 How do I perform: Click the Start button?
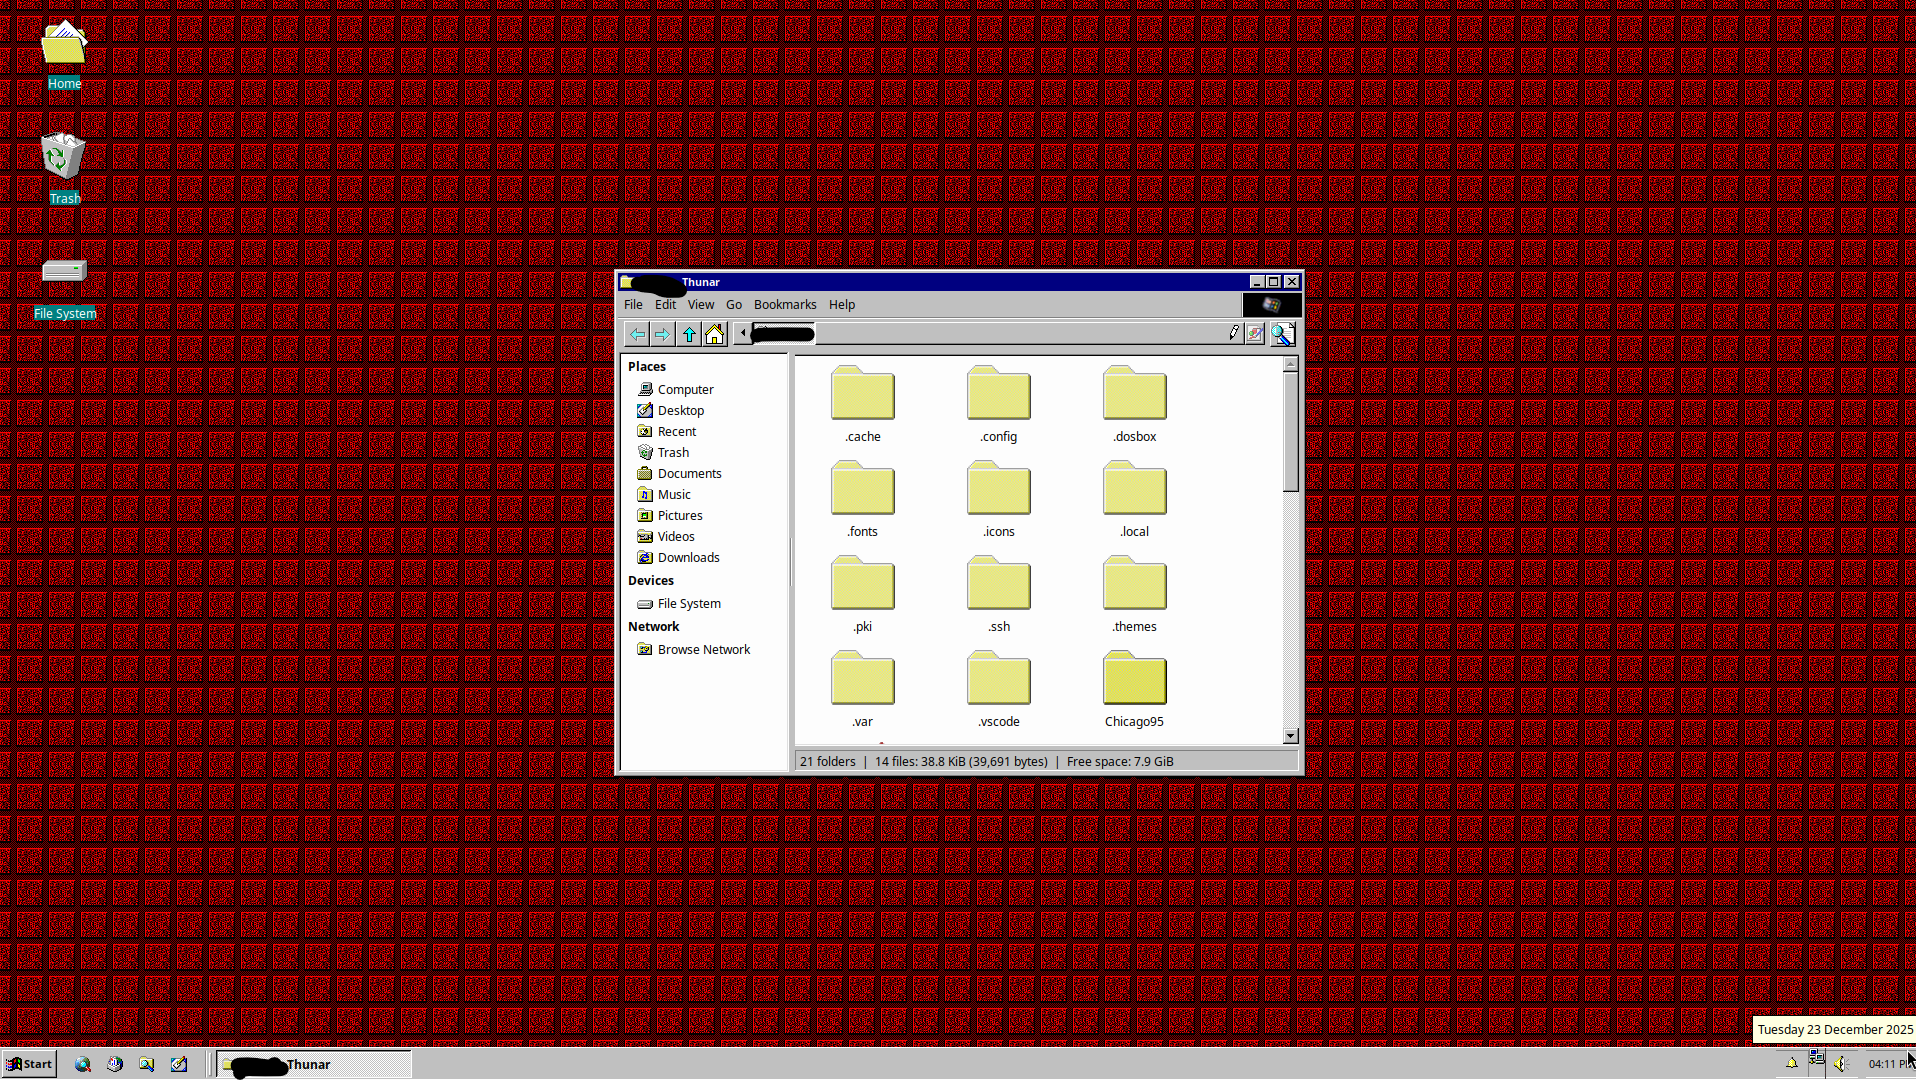click(x=29, y=1064)
